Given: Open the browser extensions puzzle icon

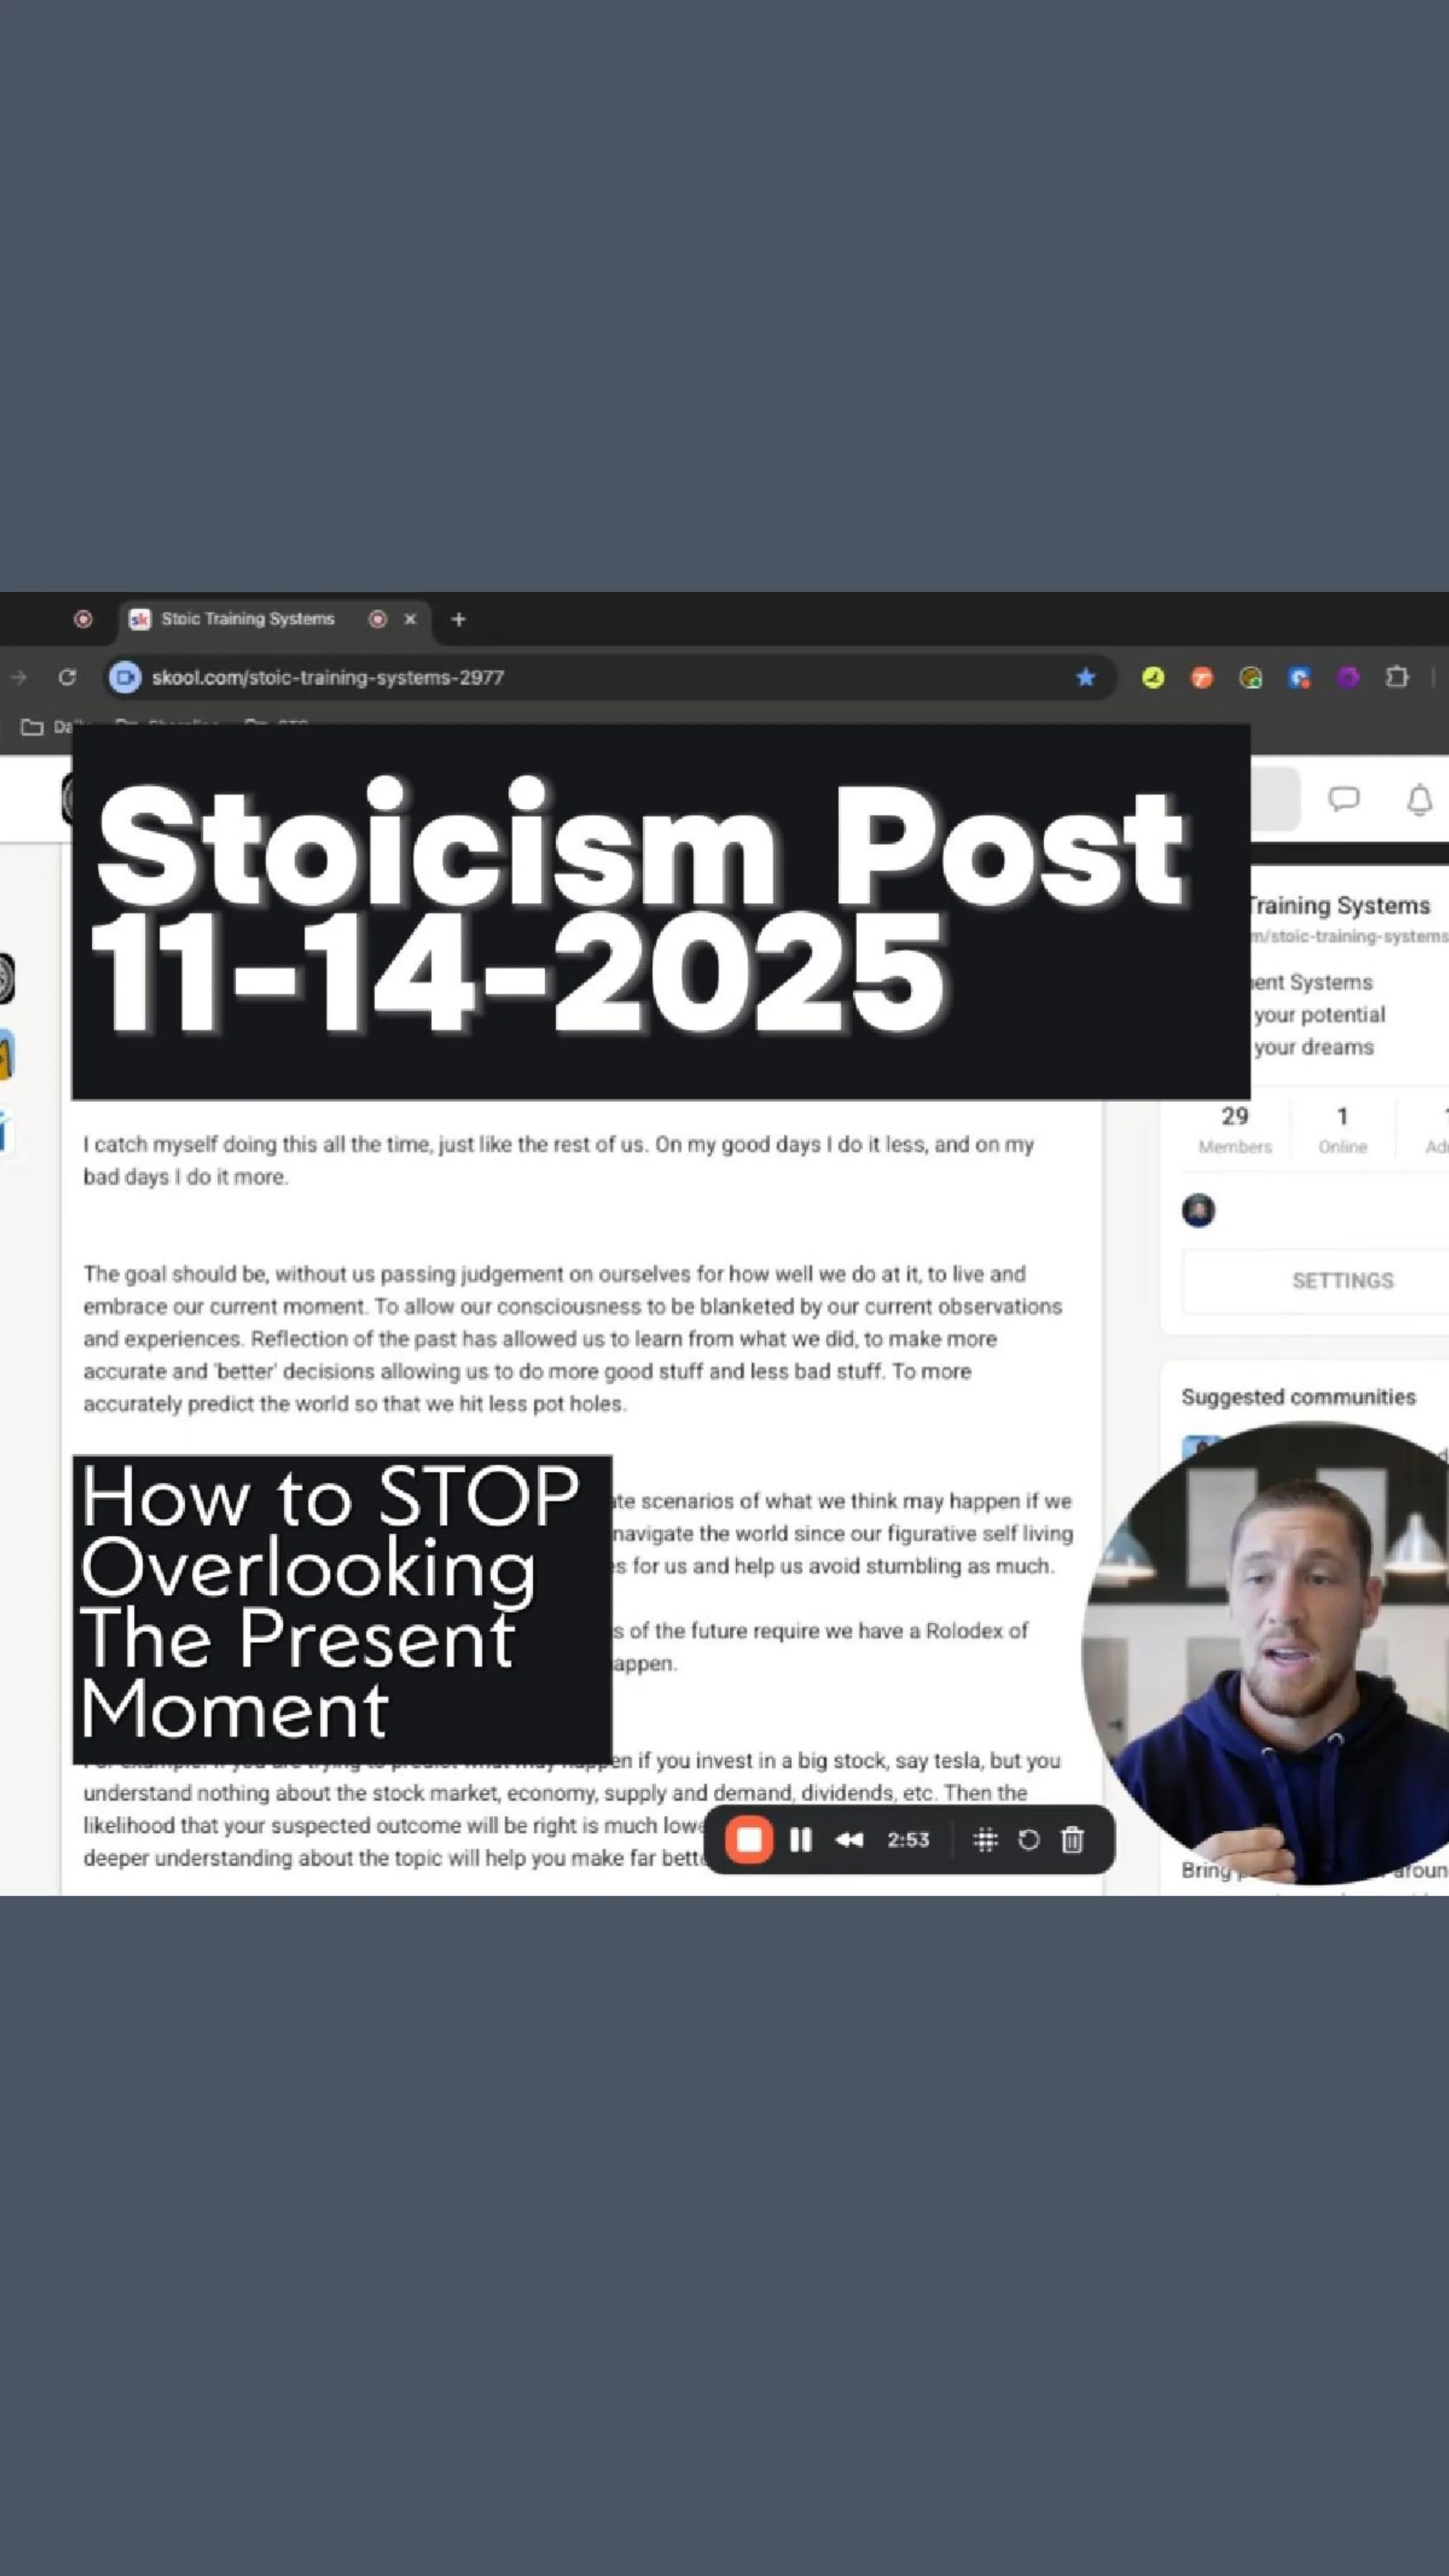Looking at the screenshot, I should click(1397, 678).
